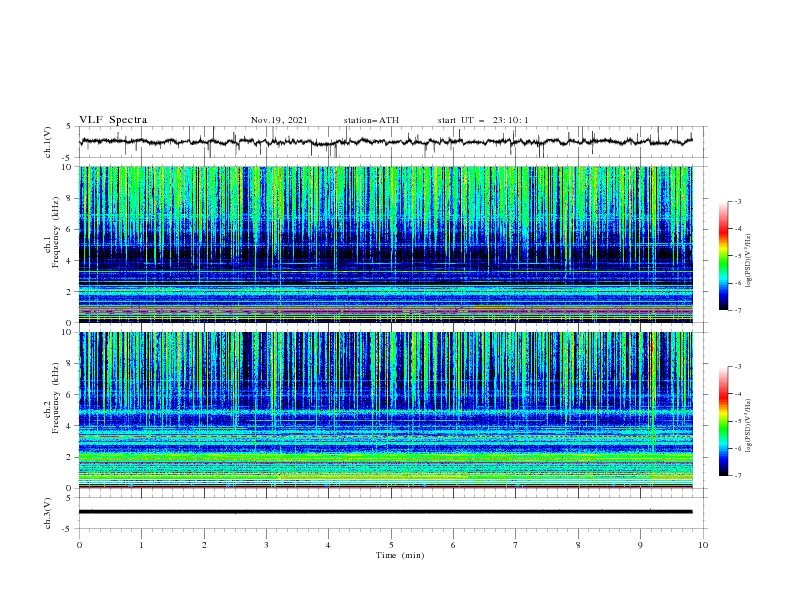Screen dimensions: 792x612
Task: Click the 'ch.3(V)' waveform axis label
Action: 48,513
